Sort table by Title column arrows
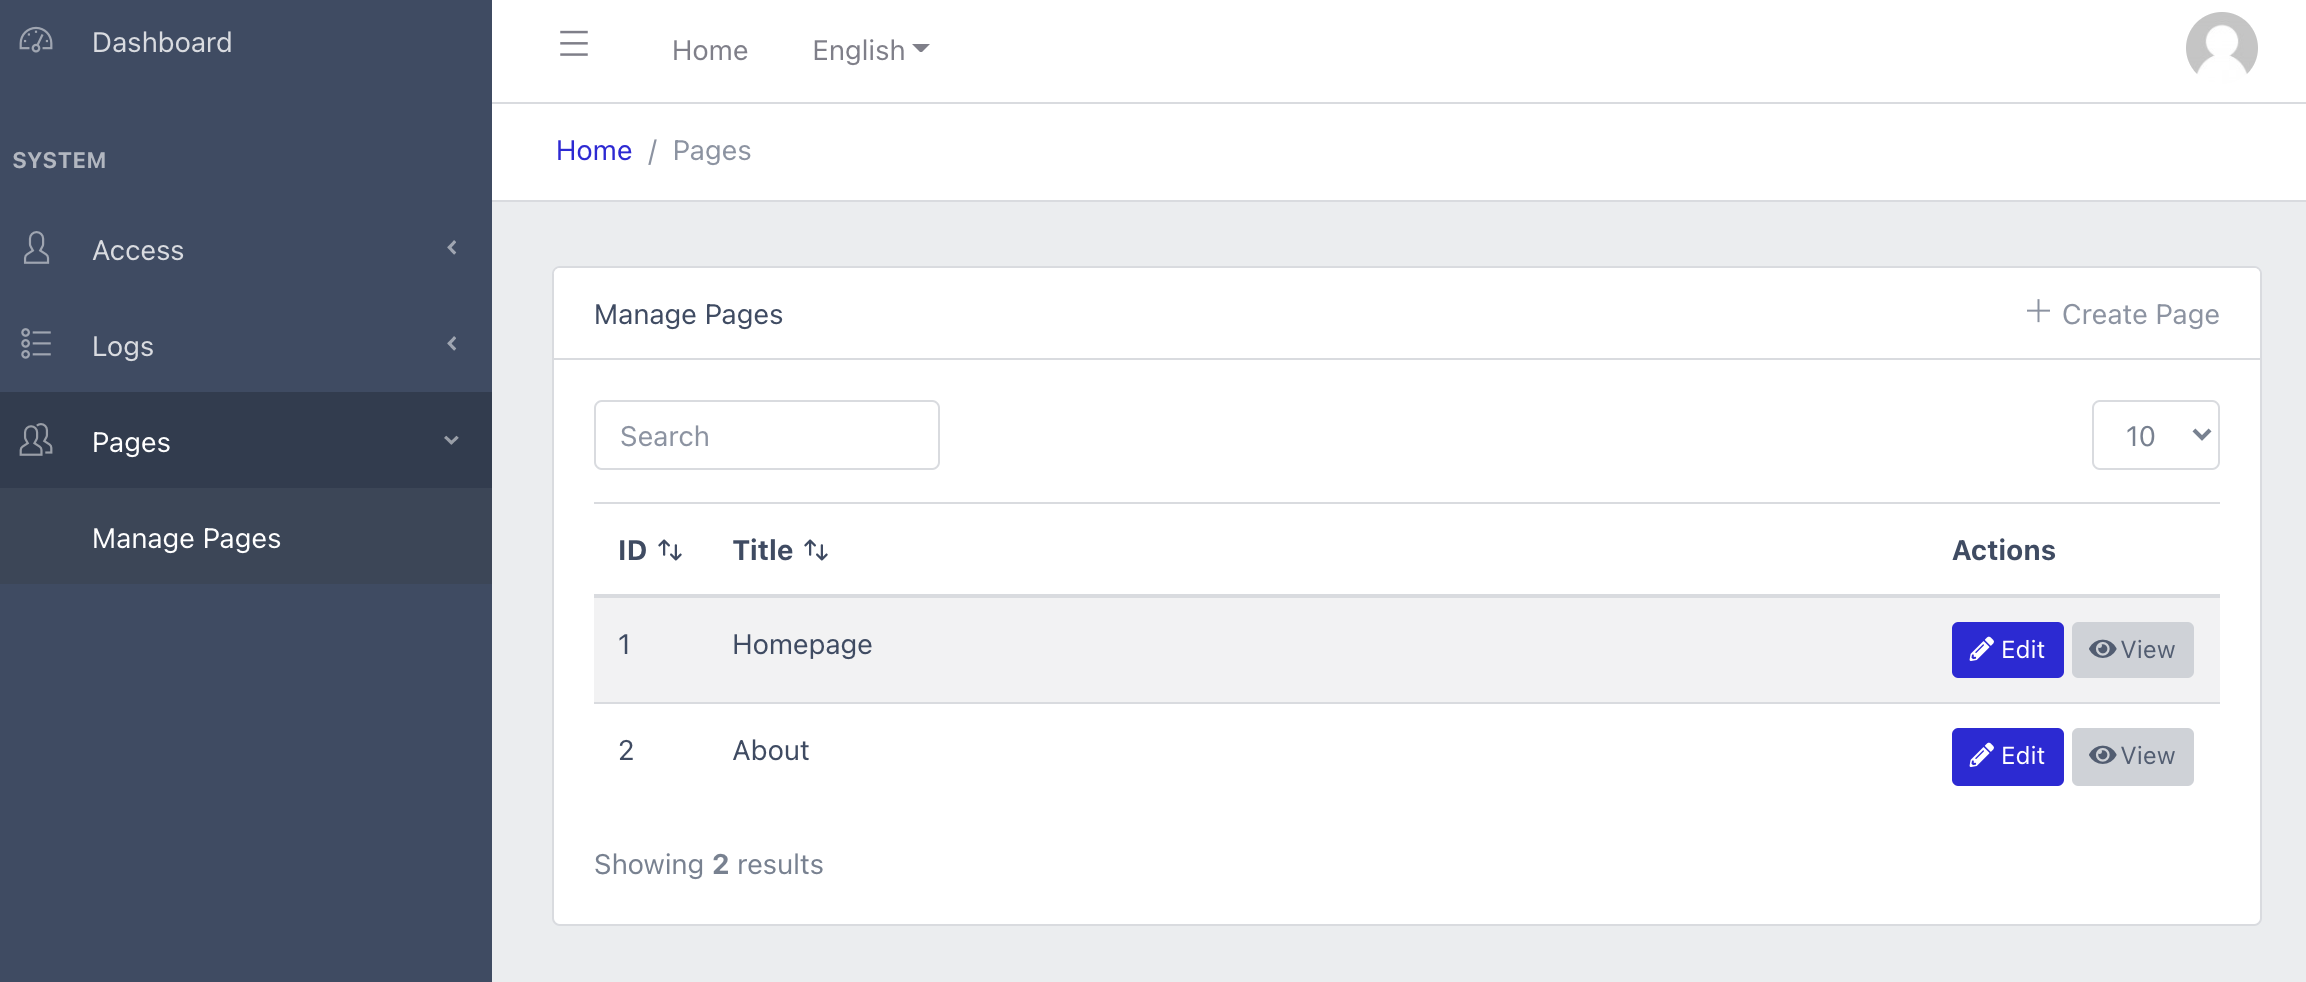Screen dimensions: 2306x982 click(x=816, y=550)
